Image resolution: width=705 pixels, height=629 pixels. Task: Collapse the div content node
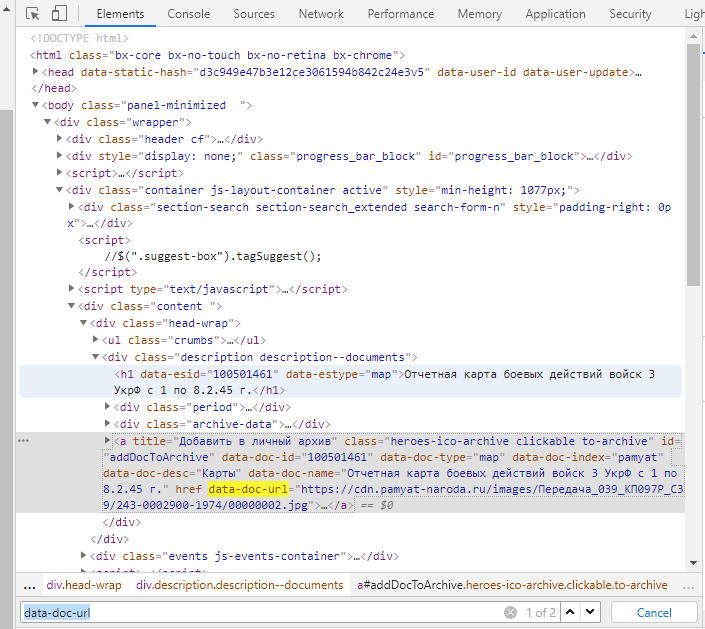pyautogui.click(x=71, y=306)
